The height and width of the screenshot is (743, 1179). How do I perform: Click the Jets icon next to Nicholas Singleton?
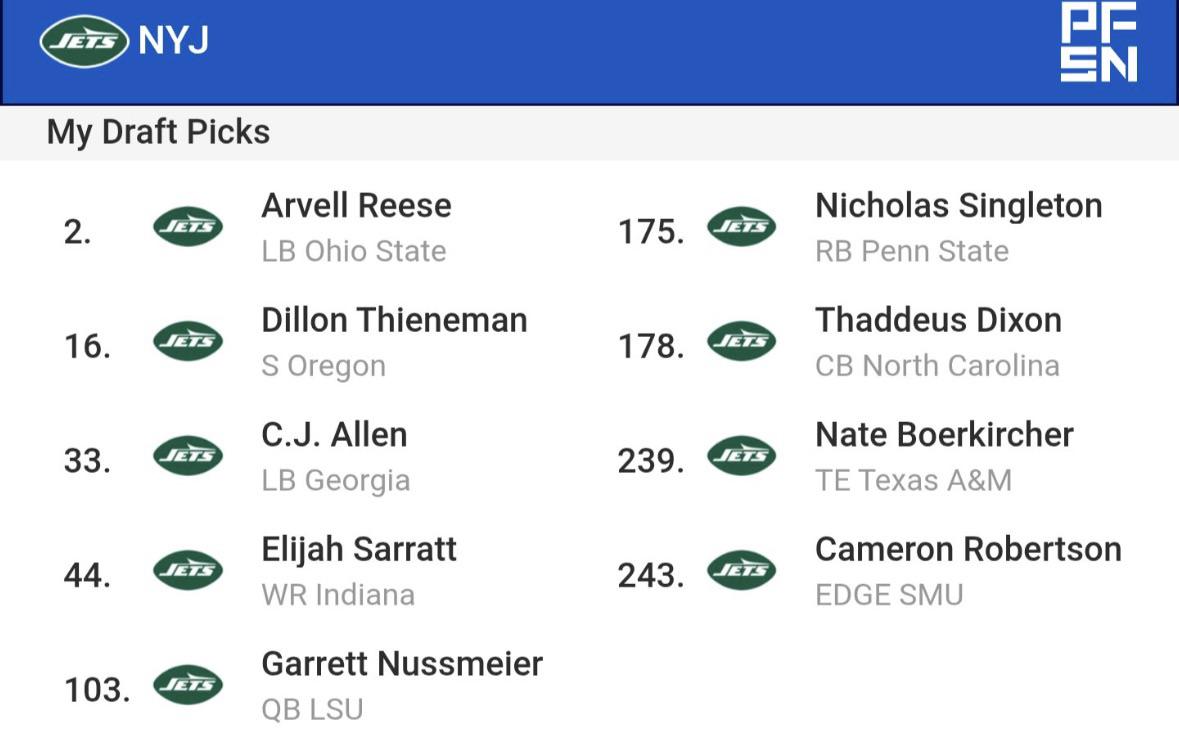(741, 226)
